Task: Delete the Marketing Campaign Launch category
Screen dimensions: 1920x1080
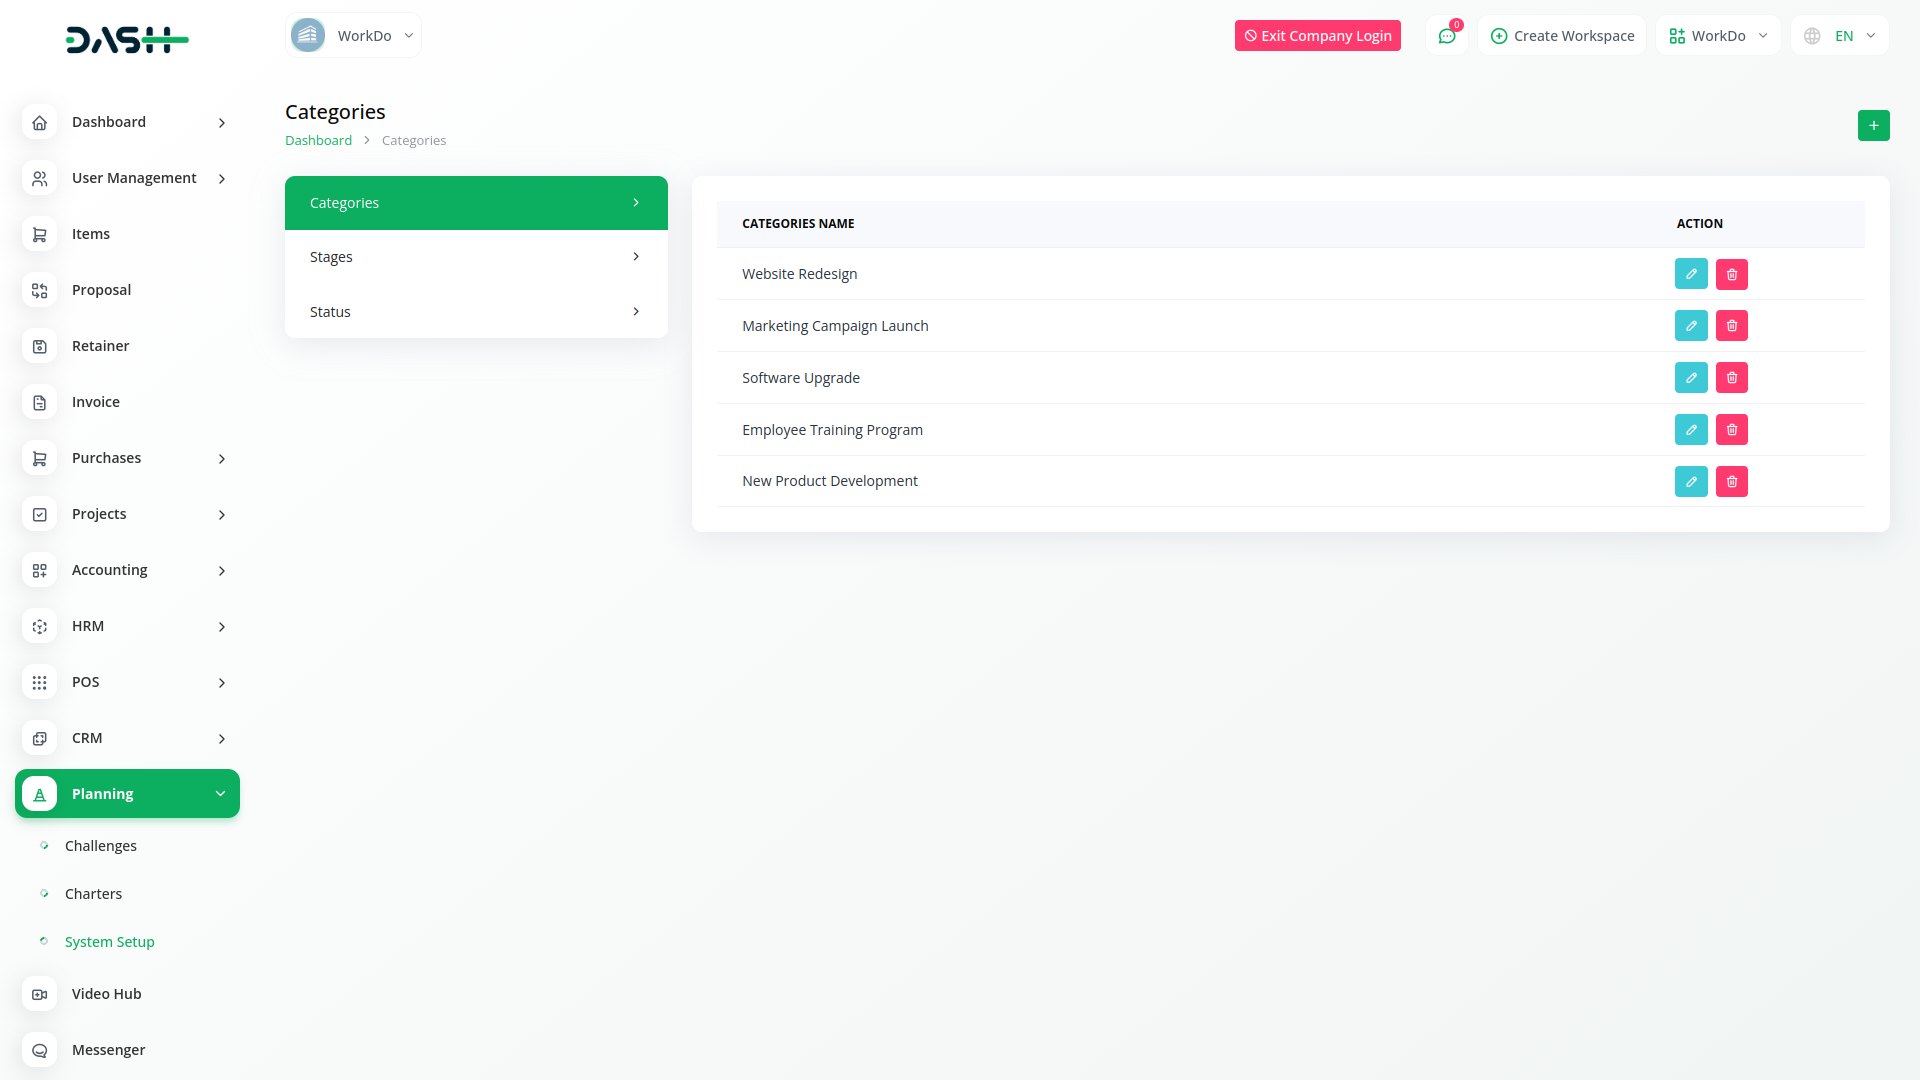Action: [1732, 326]
